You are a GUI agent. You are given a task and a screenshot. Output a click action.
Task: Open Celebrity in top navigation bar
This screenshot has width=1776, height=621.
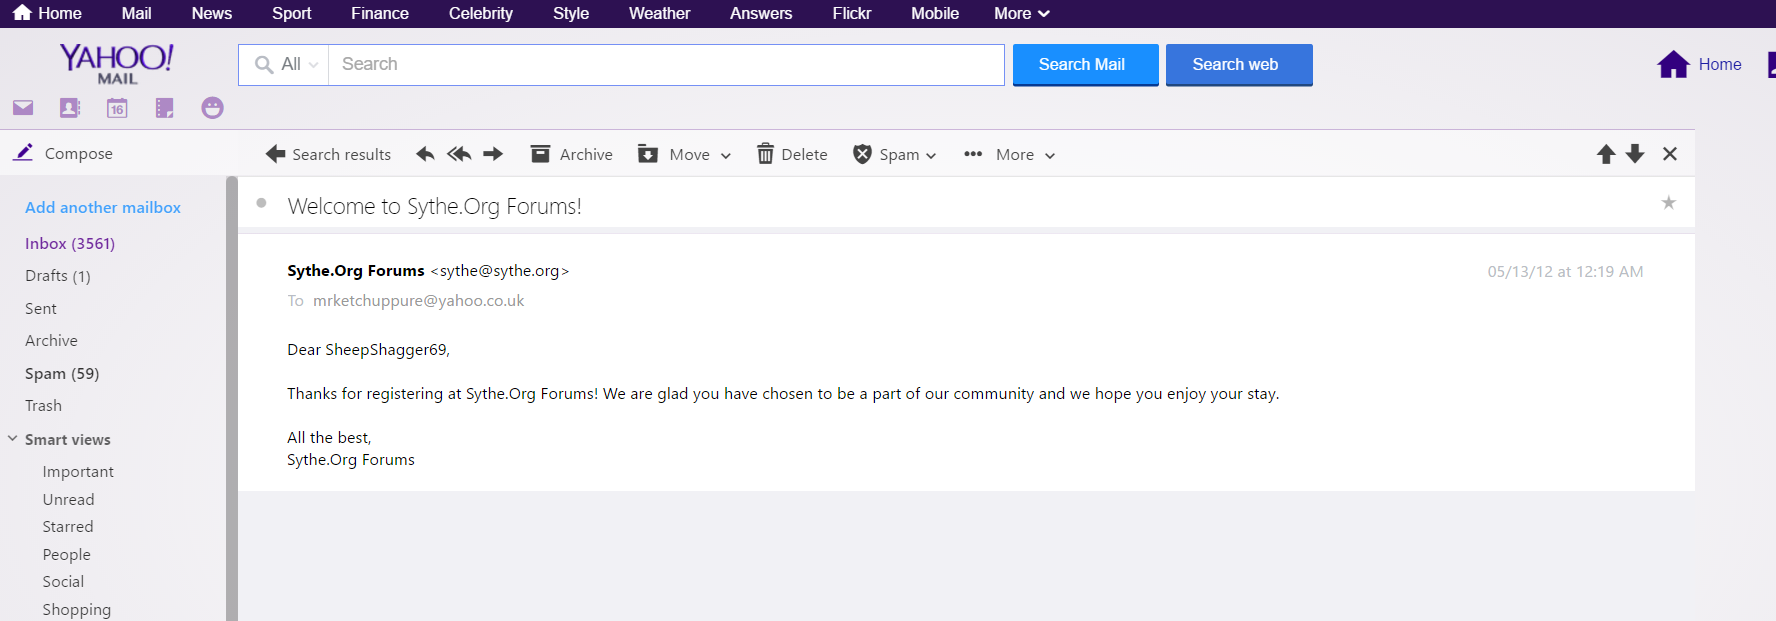[481, 13]
